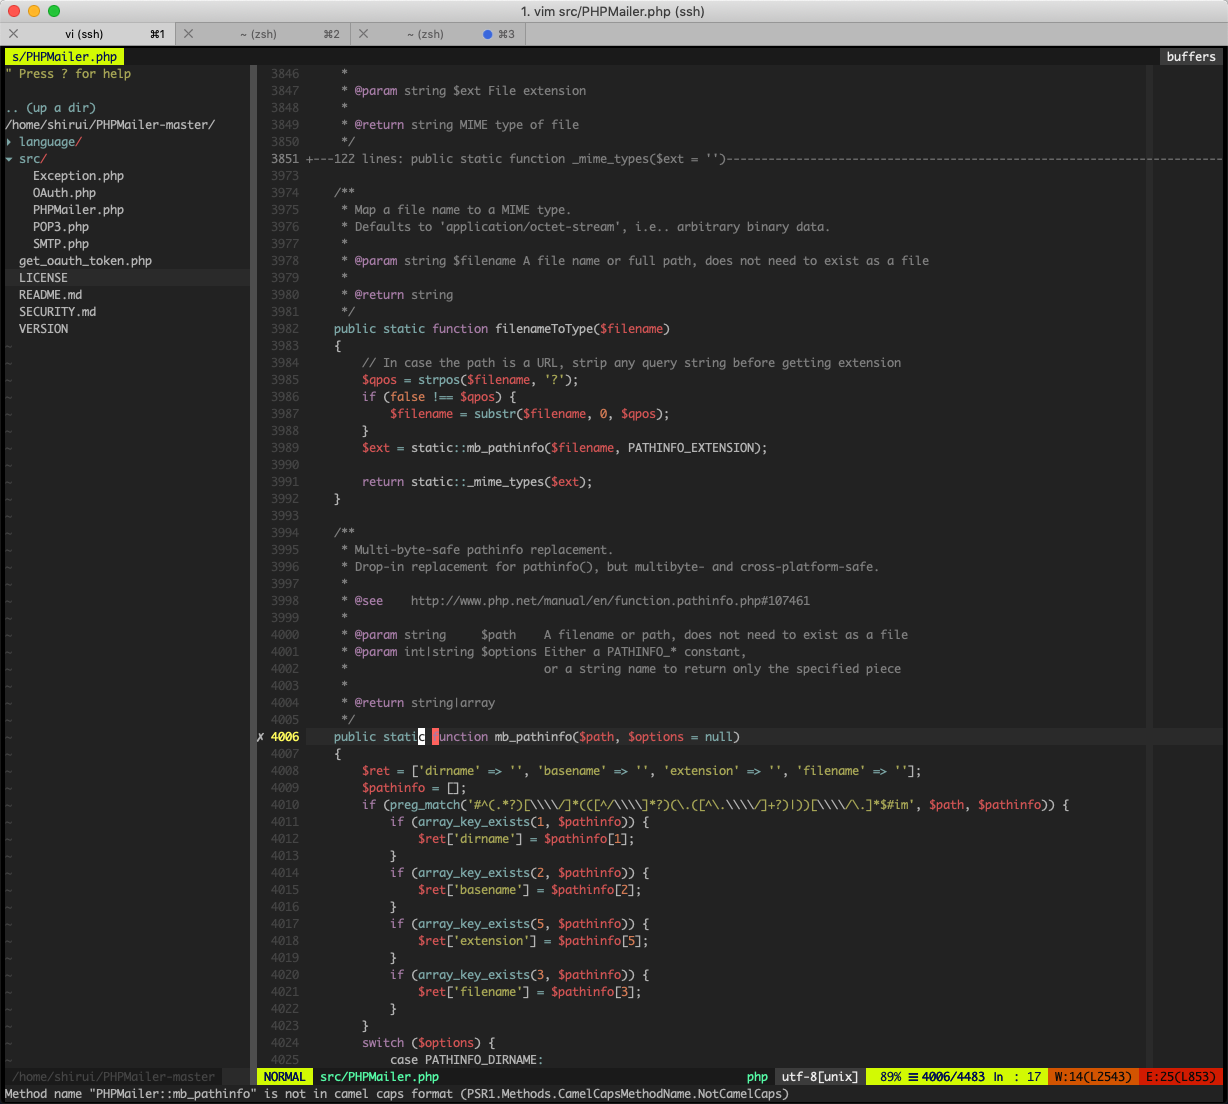Click the php filetype indicator
This screenshot has width=1228, height=1104.
pyautogui.click(x=757, y=1077)
